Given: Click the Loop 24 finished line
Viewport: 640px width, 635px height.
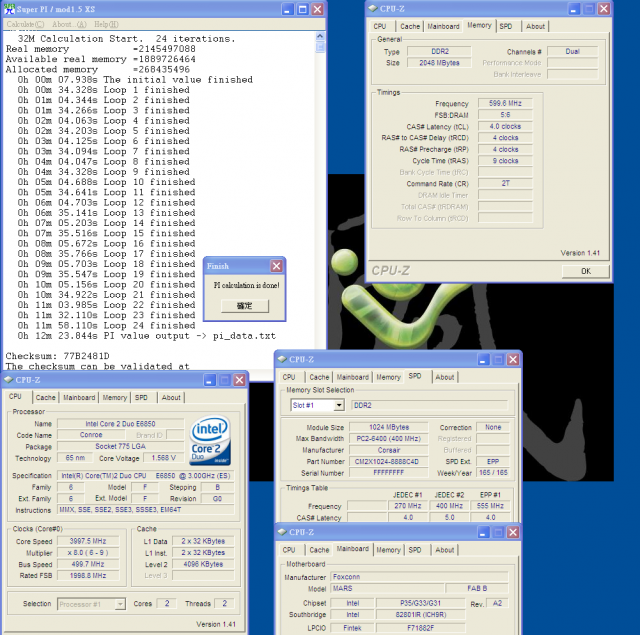Looking at the screenshot, I should pyautogui.click(x=106, y=325).
